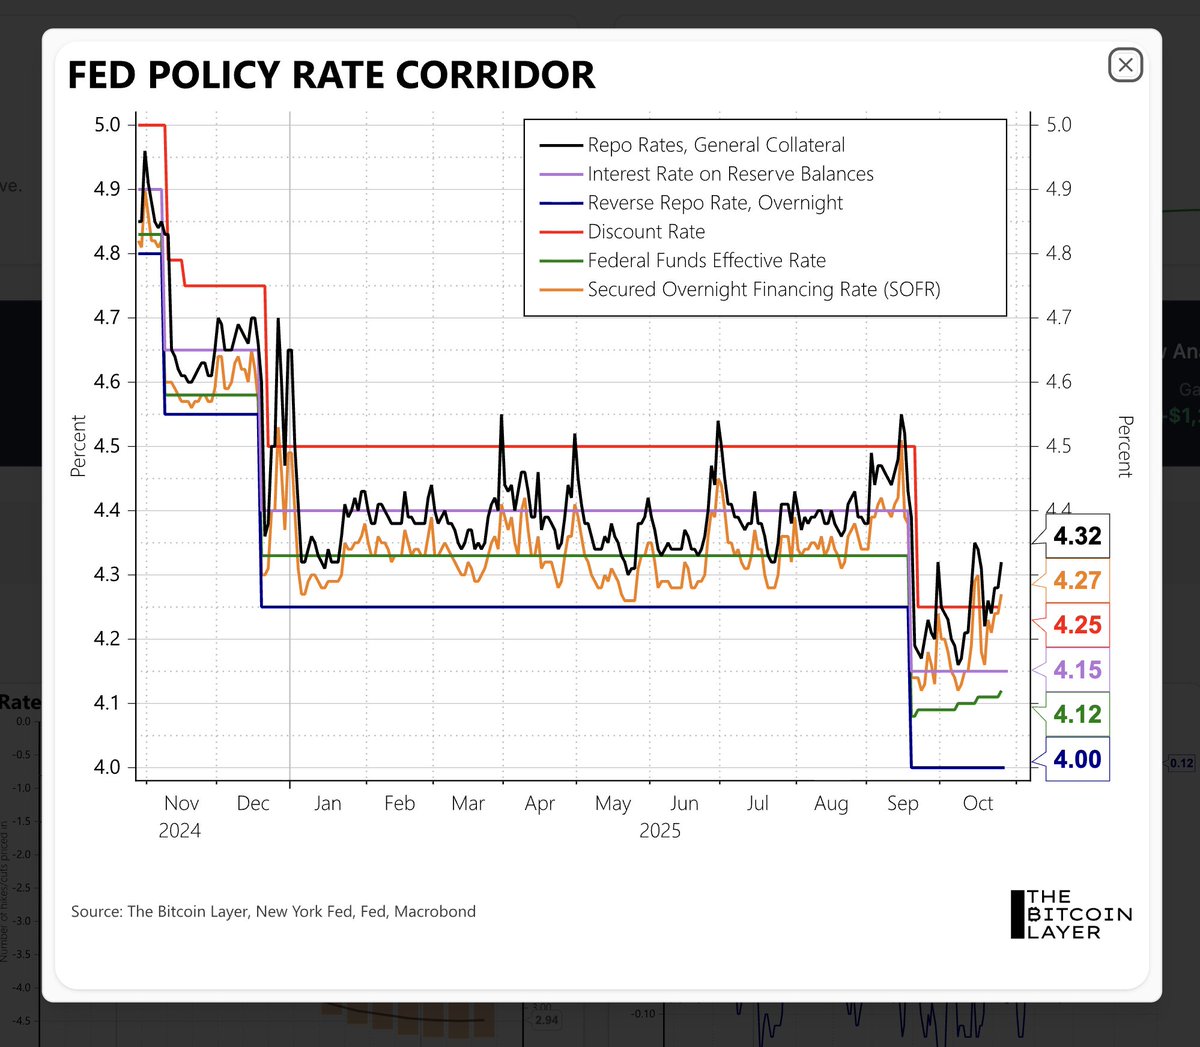Image resolution: width=1200 pixels, height=1047 pixels.
Task: Click the Dec month label on x-axis
Action: click(253, 803)
